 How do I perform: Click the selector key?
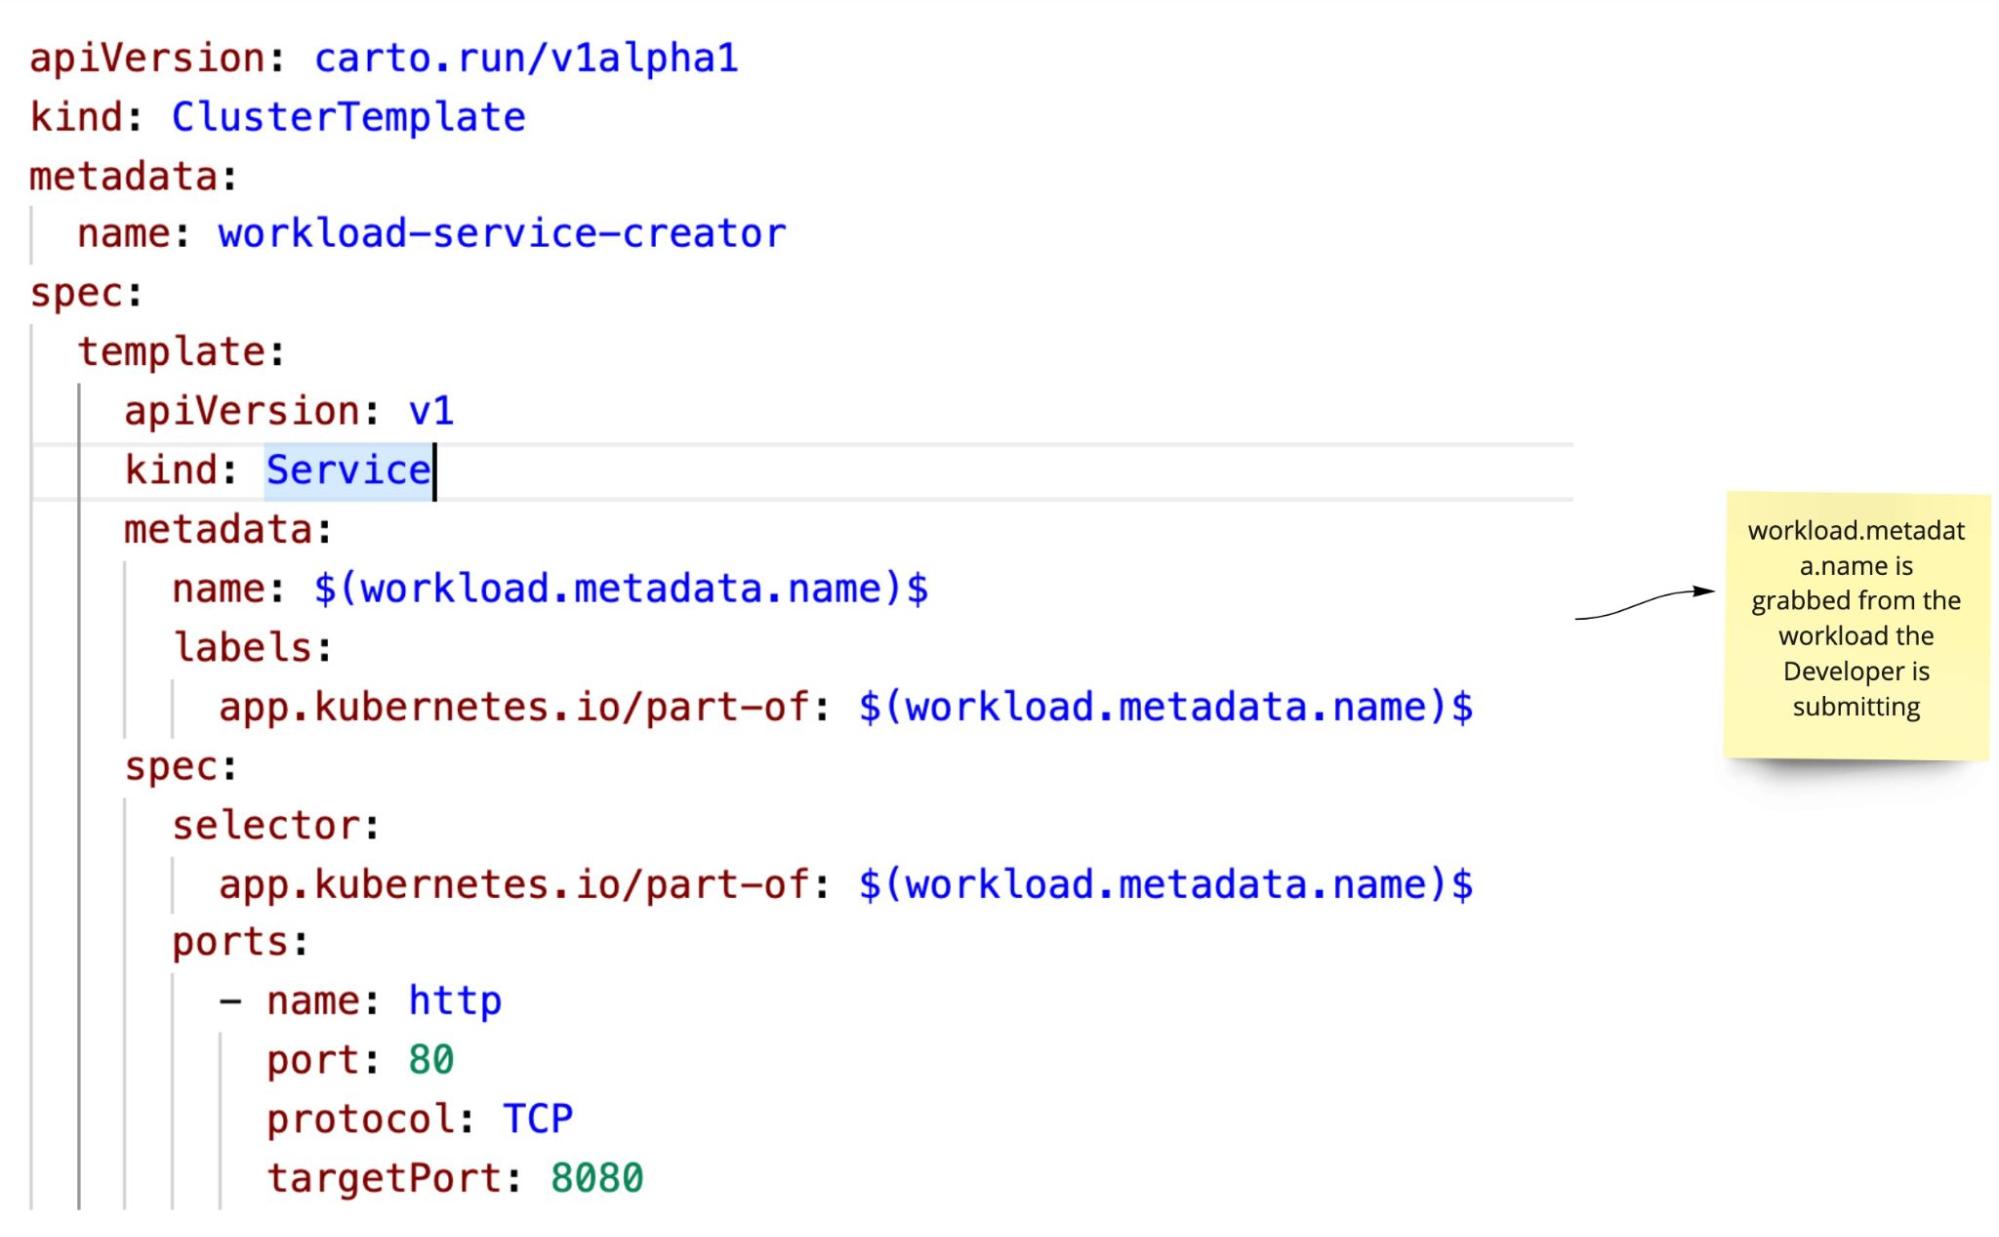point(266,825)
